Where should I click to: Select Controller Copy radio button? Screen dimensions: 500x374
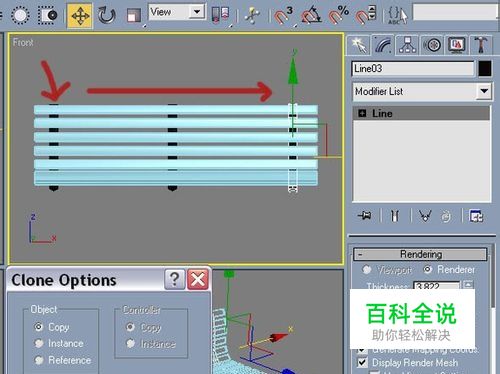coord(130,327)
